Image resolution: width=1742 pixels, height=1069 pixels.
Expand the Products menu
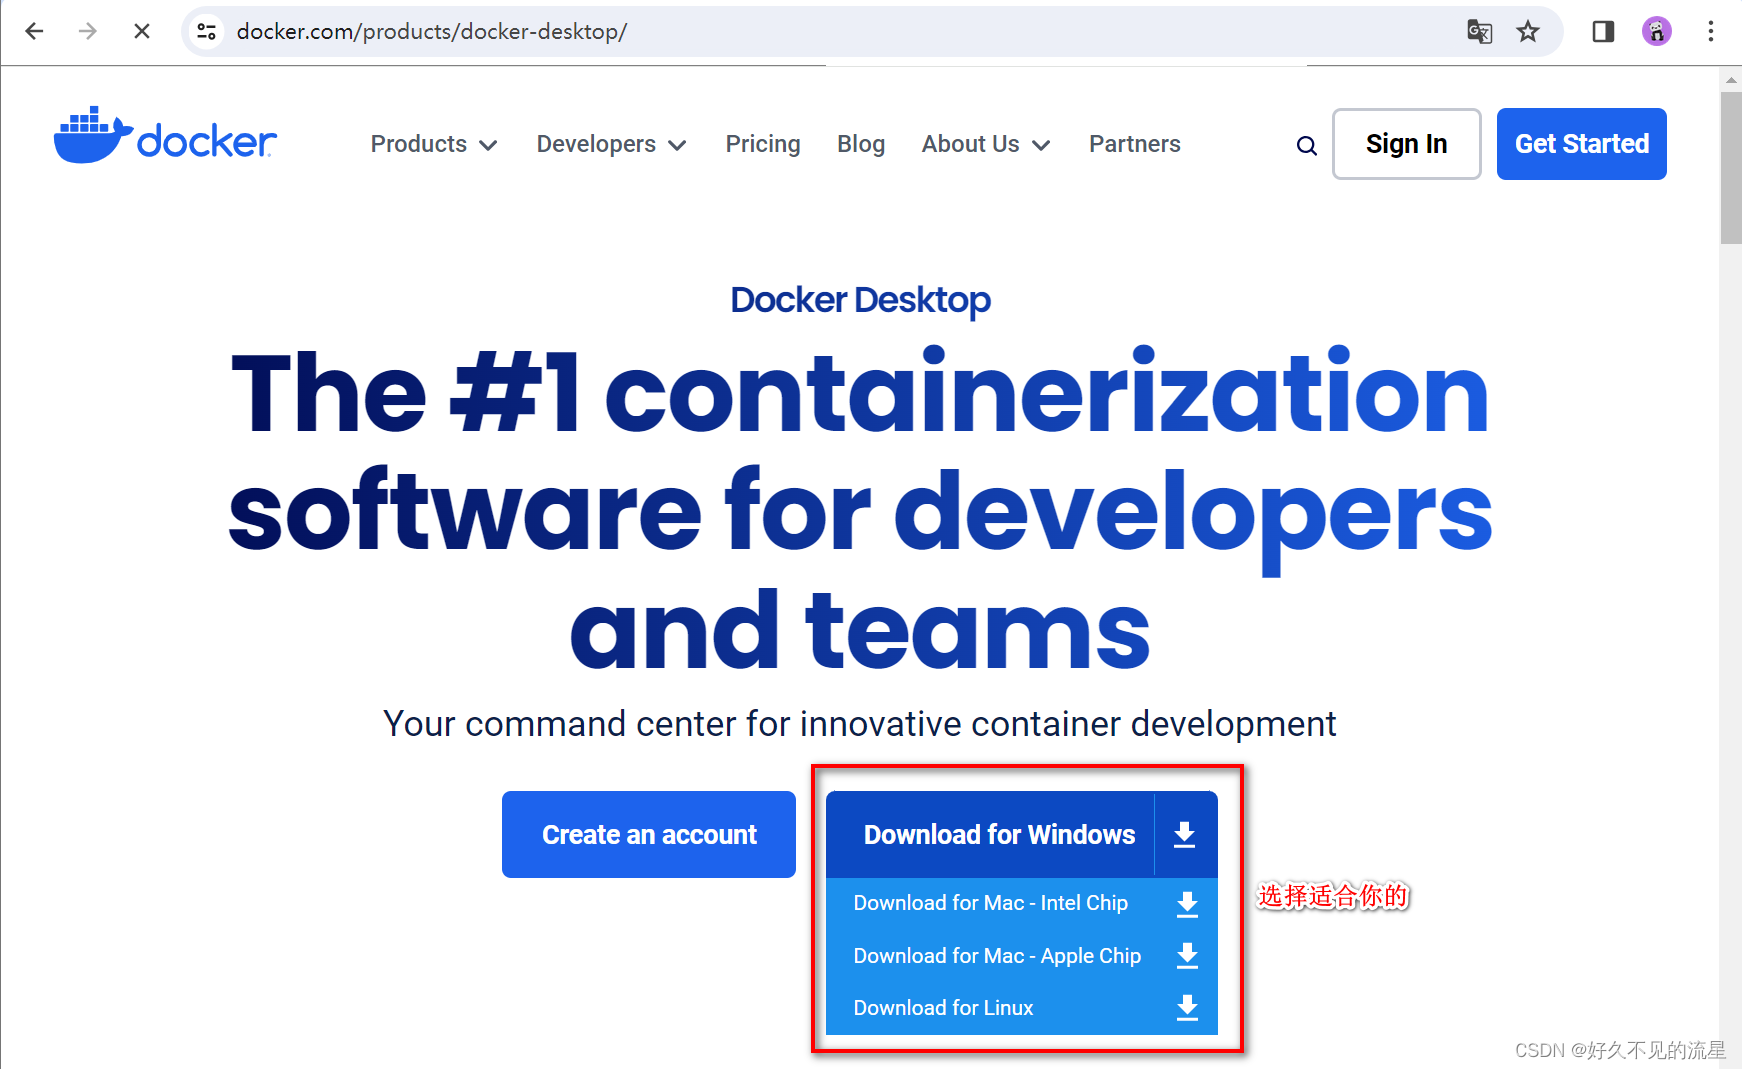(x=434, y=144)
